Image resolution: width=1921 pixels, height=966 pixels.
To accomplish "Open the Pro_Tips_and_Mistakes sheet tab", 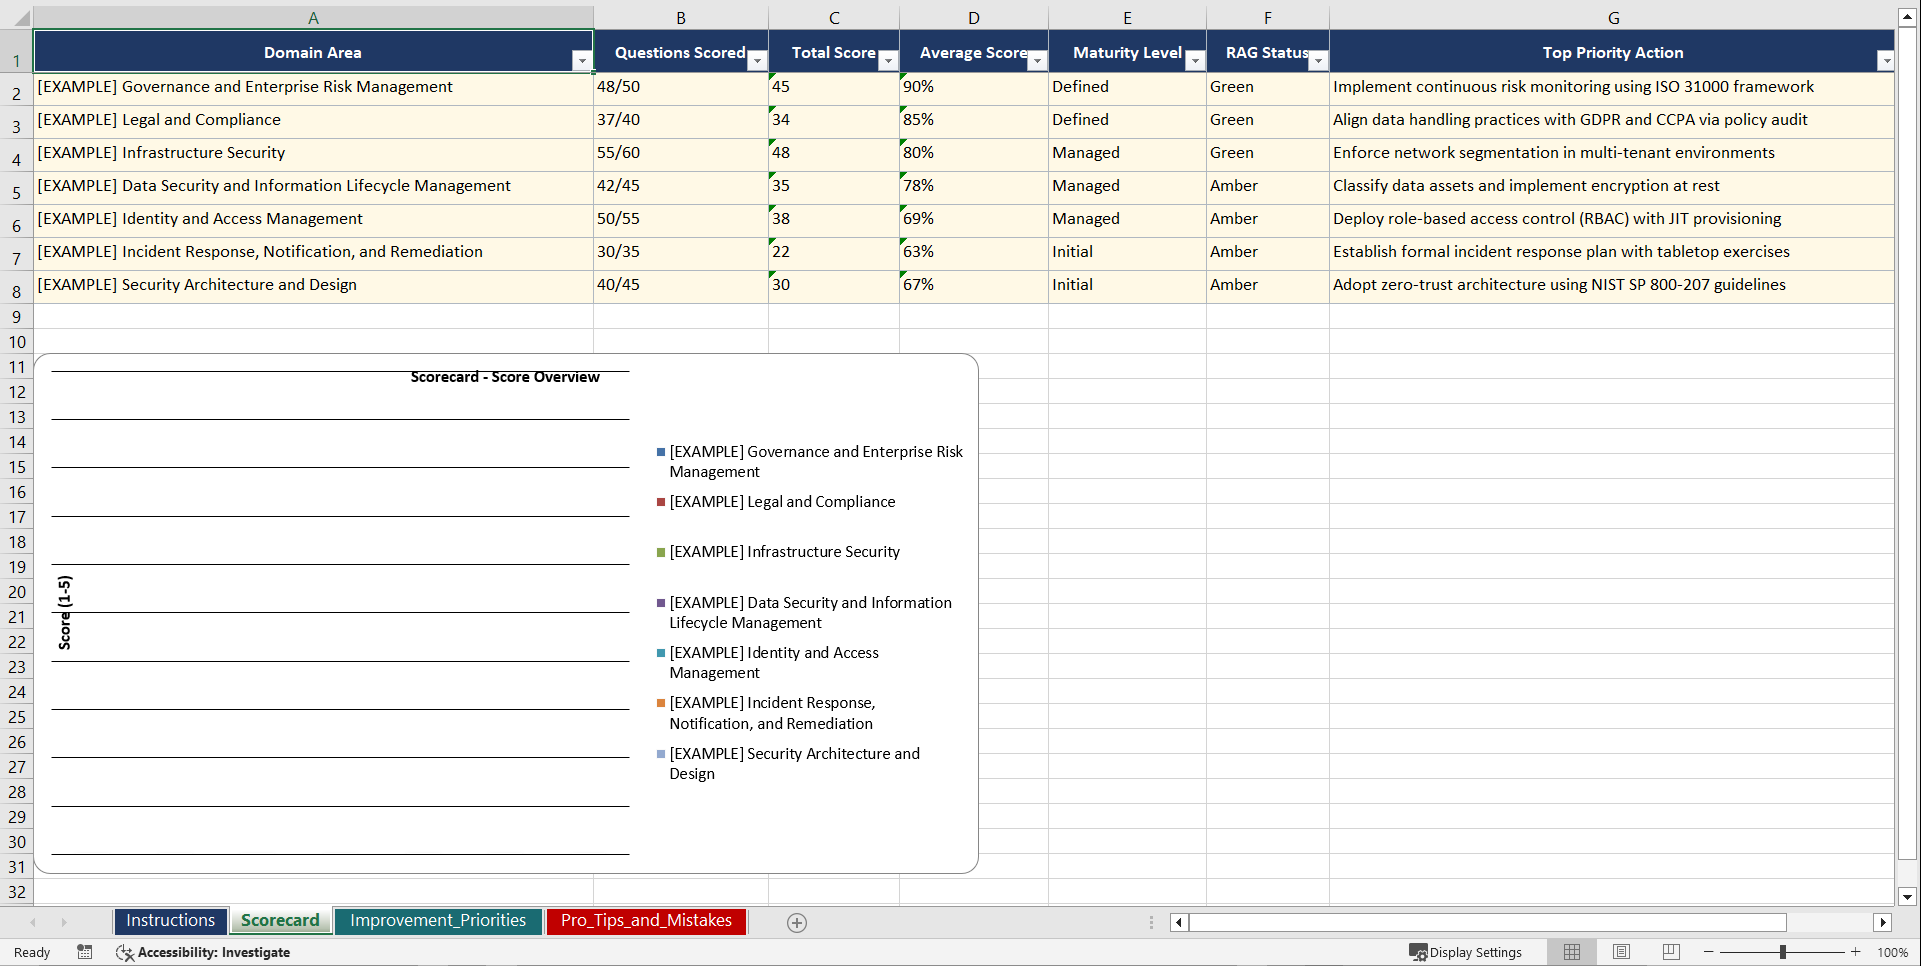I will point(646,921).
